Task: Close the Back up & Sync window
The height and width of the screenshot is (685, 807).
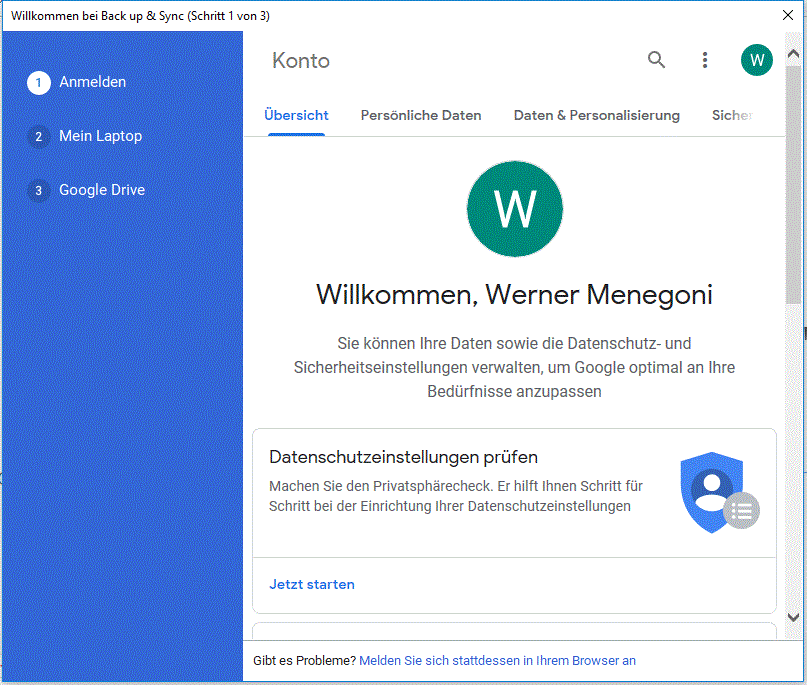Action: [787, 15]
